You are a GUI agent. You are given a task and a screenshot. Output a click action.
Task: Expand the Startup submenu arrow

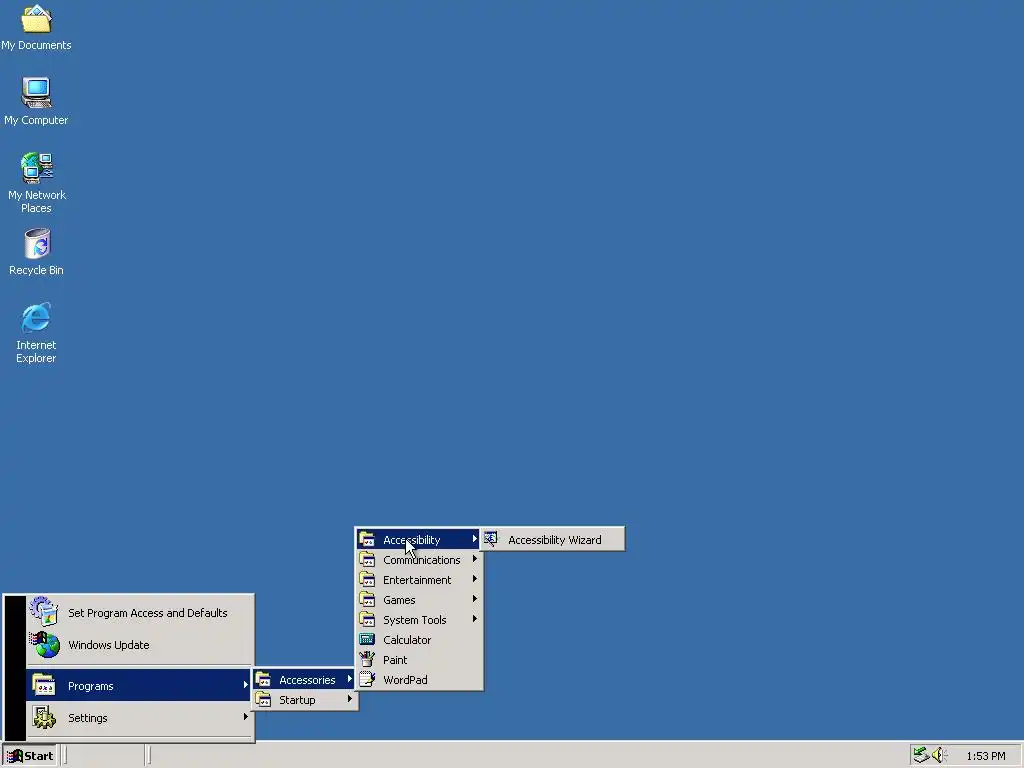tap(349, 699)
